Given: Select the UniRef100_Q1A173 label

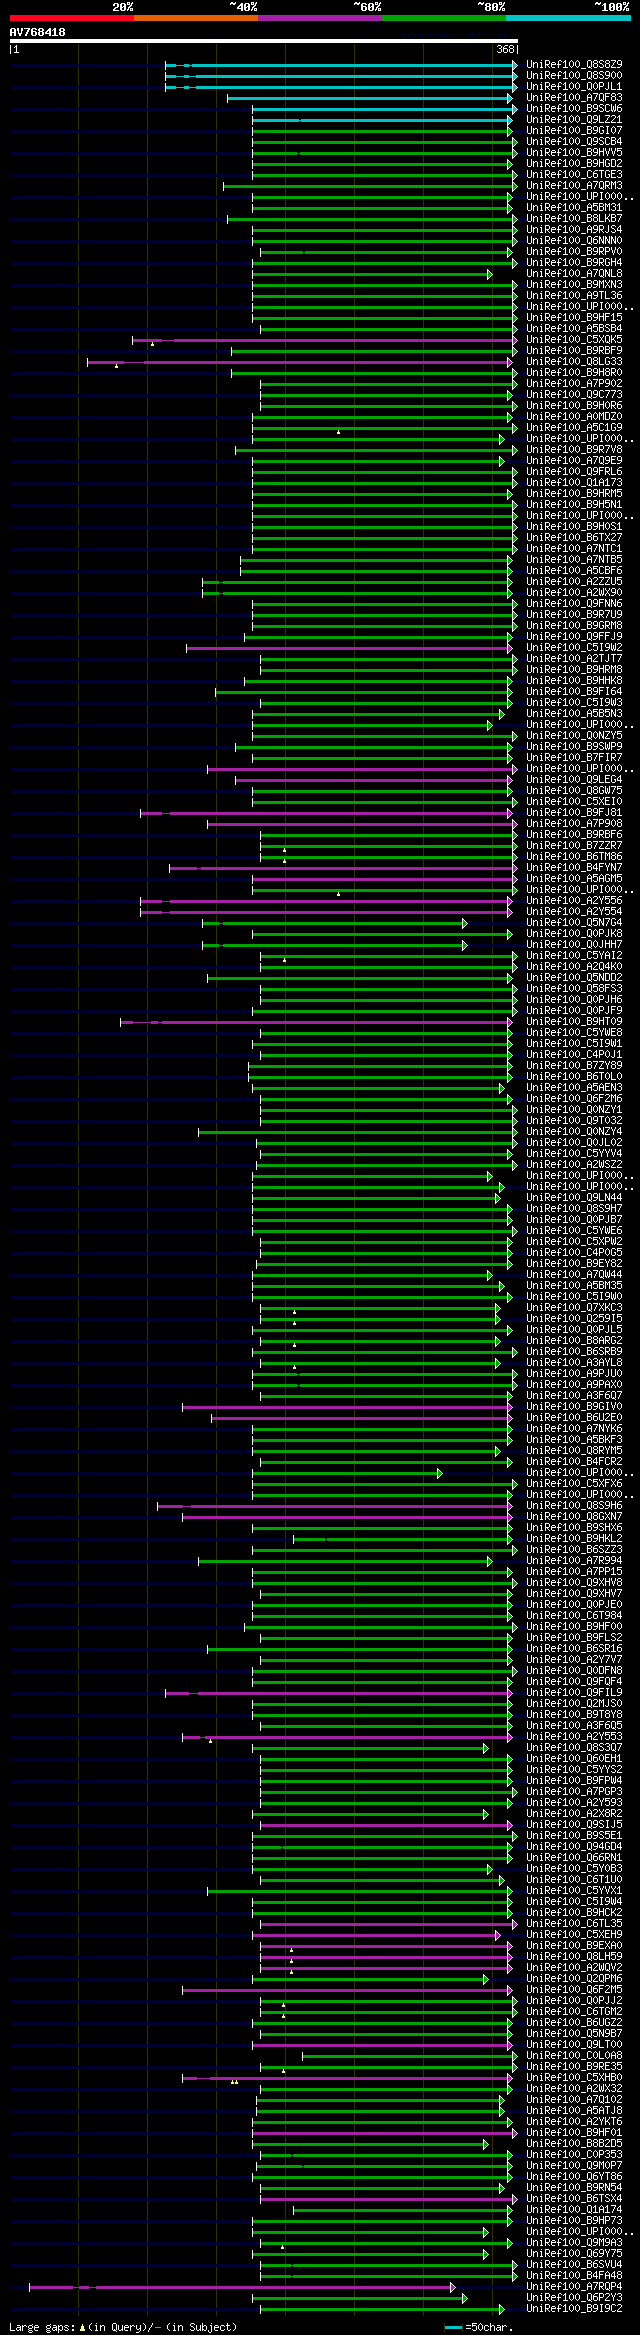Looking at the screenshot, I should point(574,482).
